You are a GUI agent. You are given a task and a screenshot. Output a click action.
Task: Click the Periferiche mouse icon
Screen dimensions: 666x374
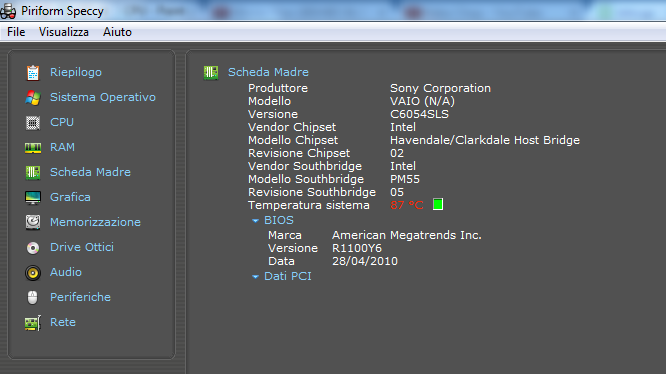33,298
